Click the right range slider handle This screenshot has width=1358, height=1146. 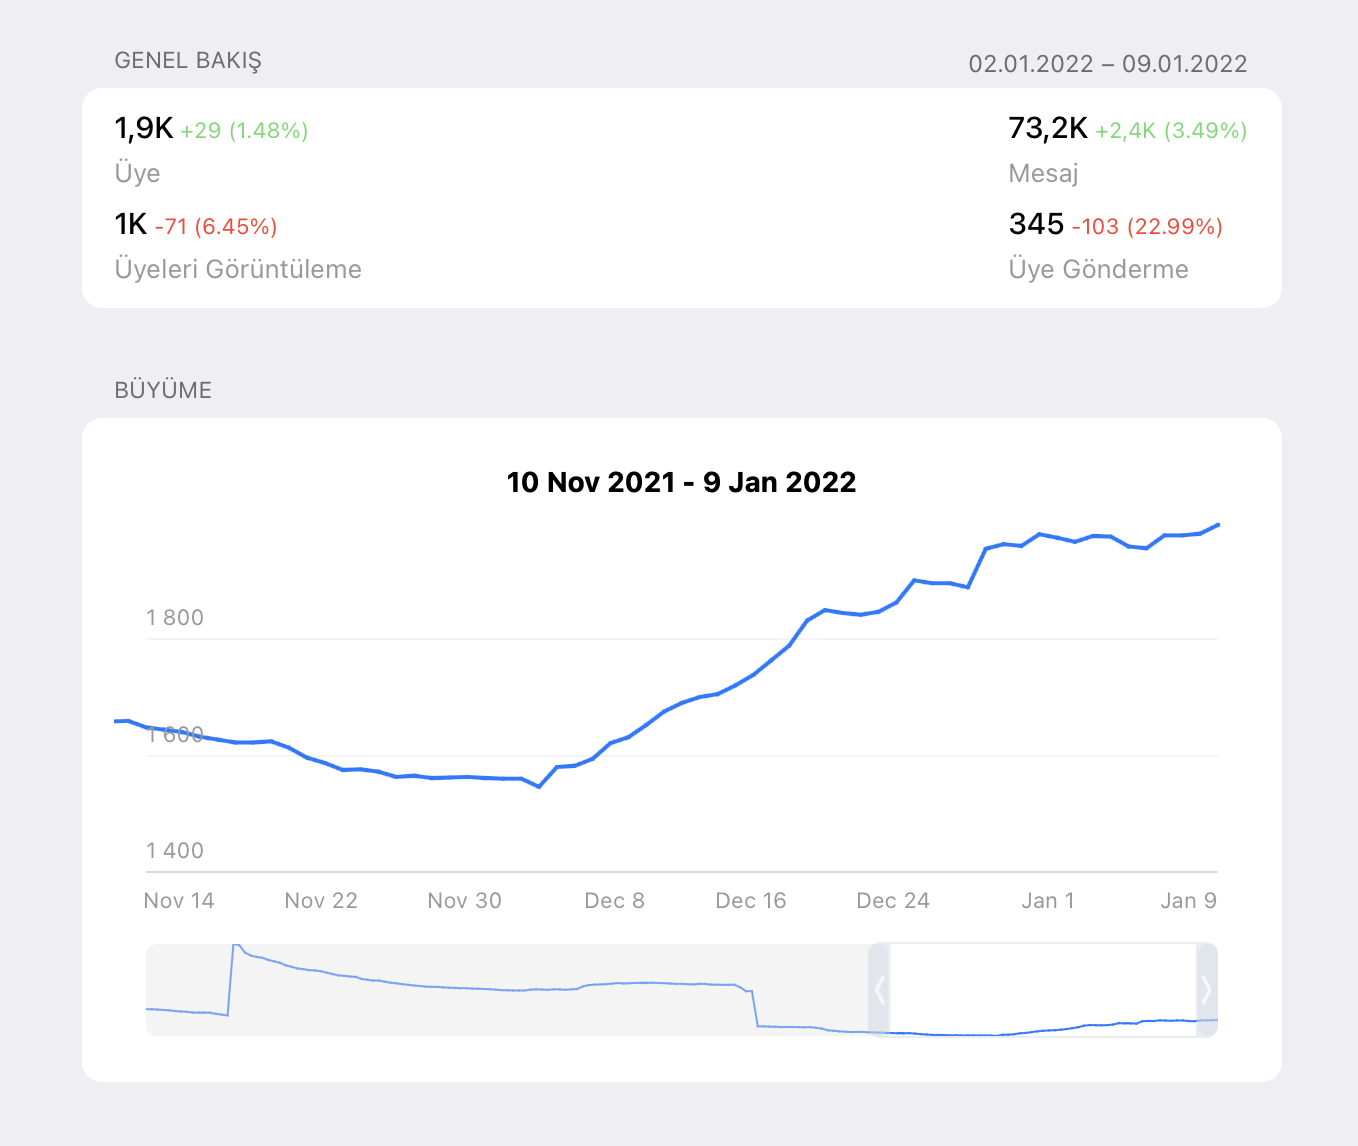tap(1207, 990)
